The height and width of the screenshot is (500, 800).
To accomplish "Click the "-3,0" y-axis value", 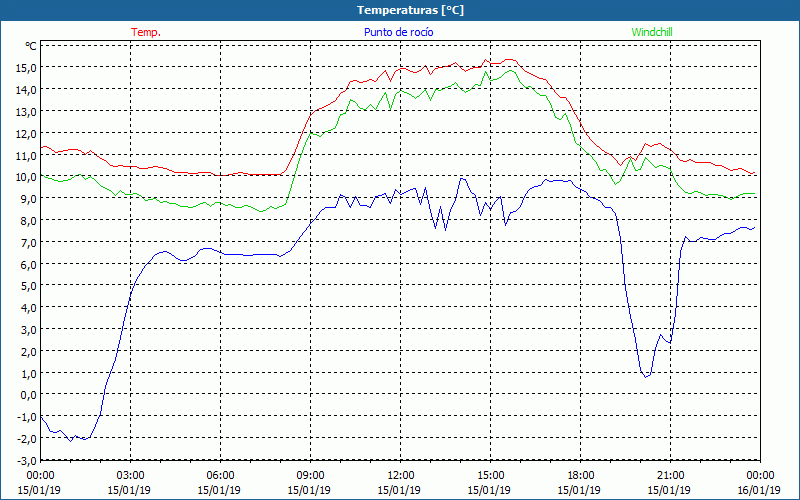I will pyautogui.click(x=27, y=461).
